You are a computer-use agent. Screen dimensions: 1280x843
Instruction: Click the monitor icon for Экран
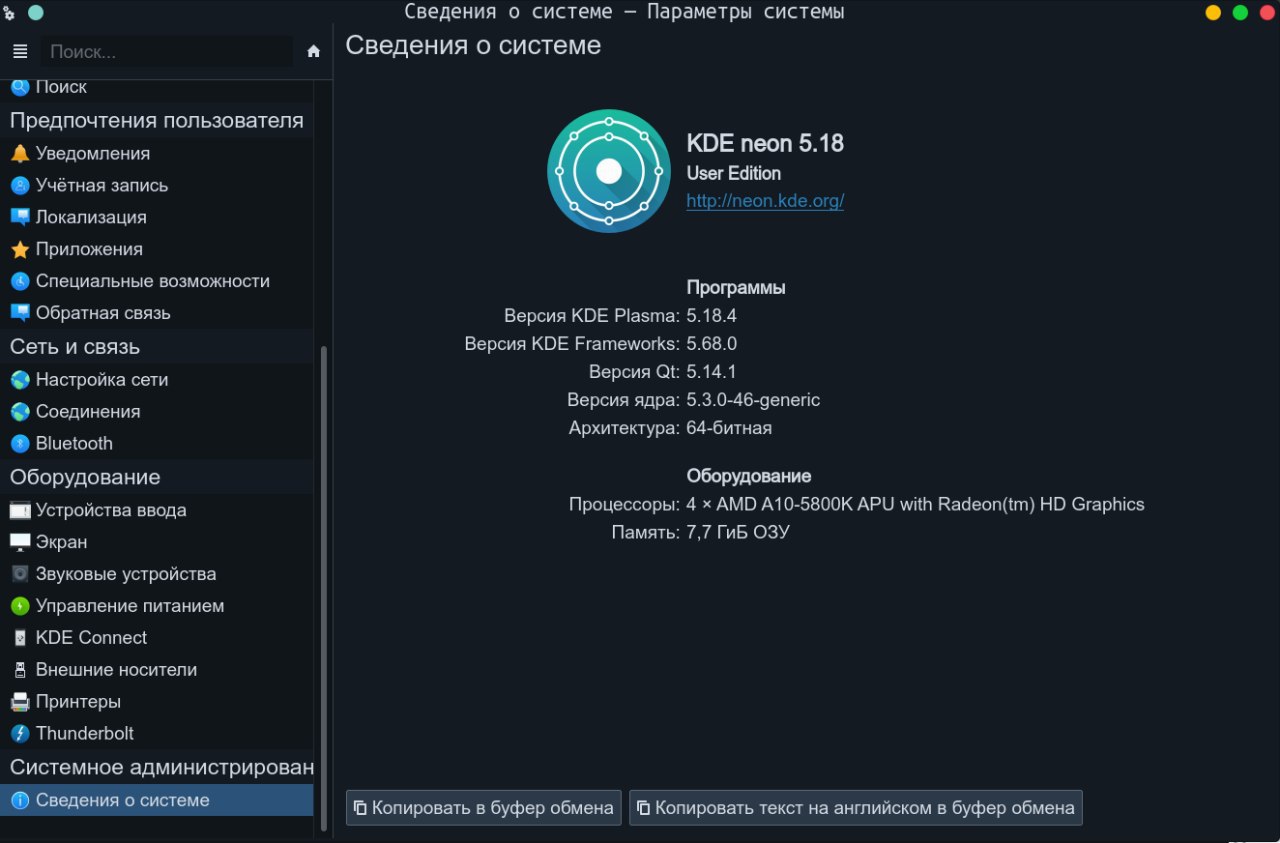pos(20,542)
